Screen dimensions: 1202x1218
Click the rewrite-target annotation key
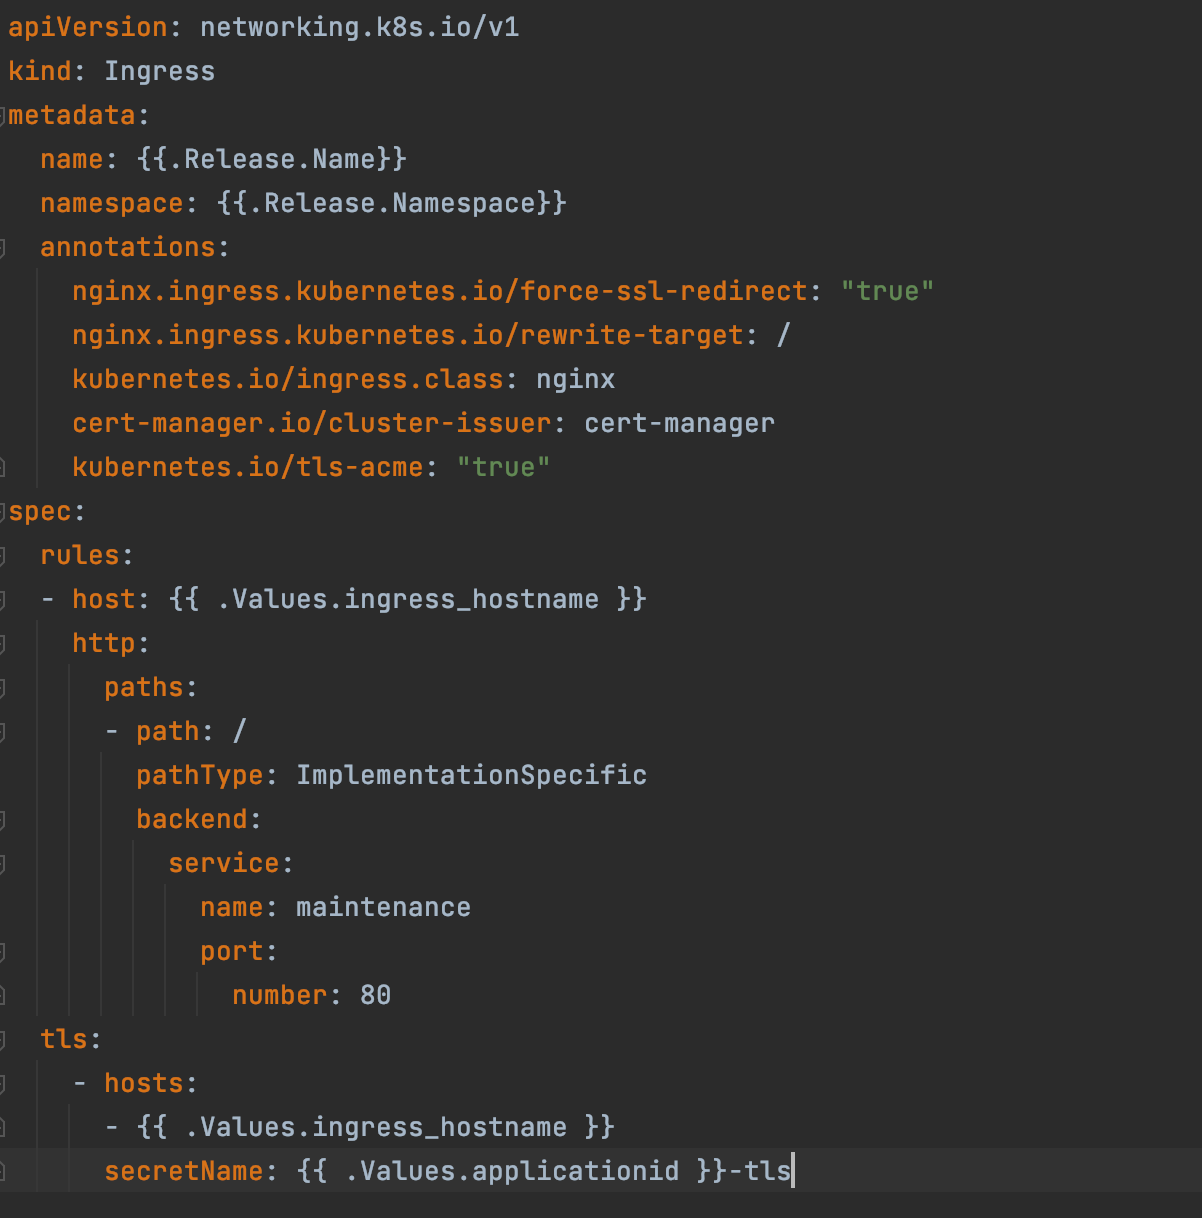(408, 335)
